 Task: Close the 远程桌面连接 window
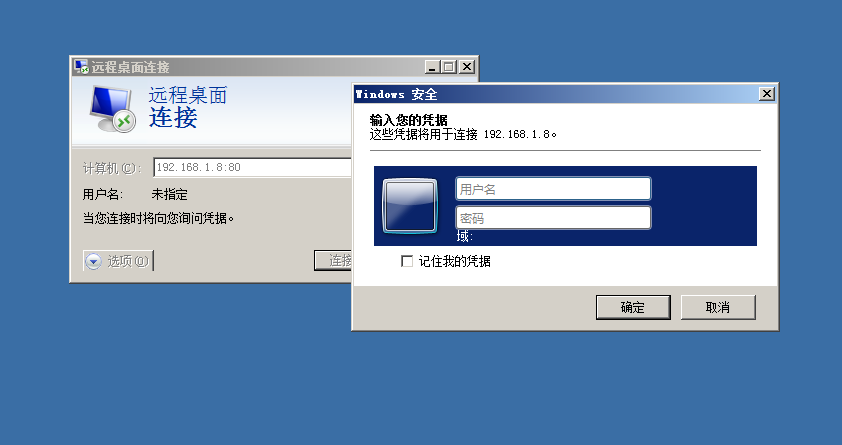click(x=467, y=67)
